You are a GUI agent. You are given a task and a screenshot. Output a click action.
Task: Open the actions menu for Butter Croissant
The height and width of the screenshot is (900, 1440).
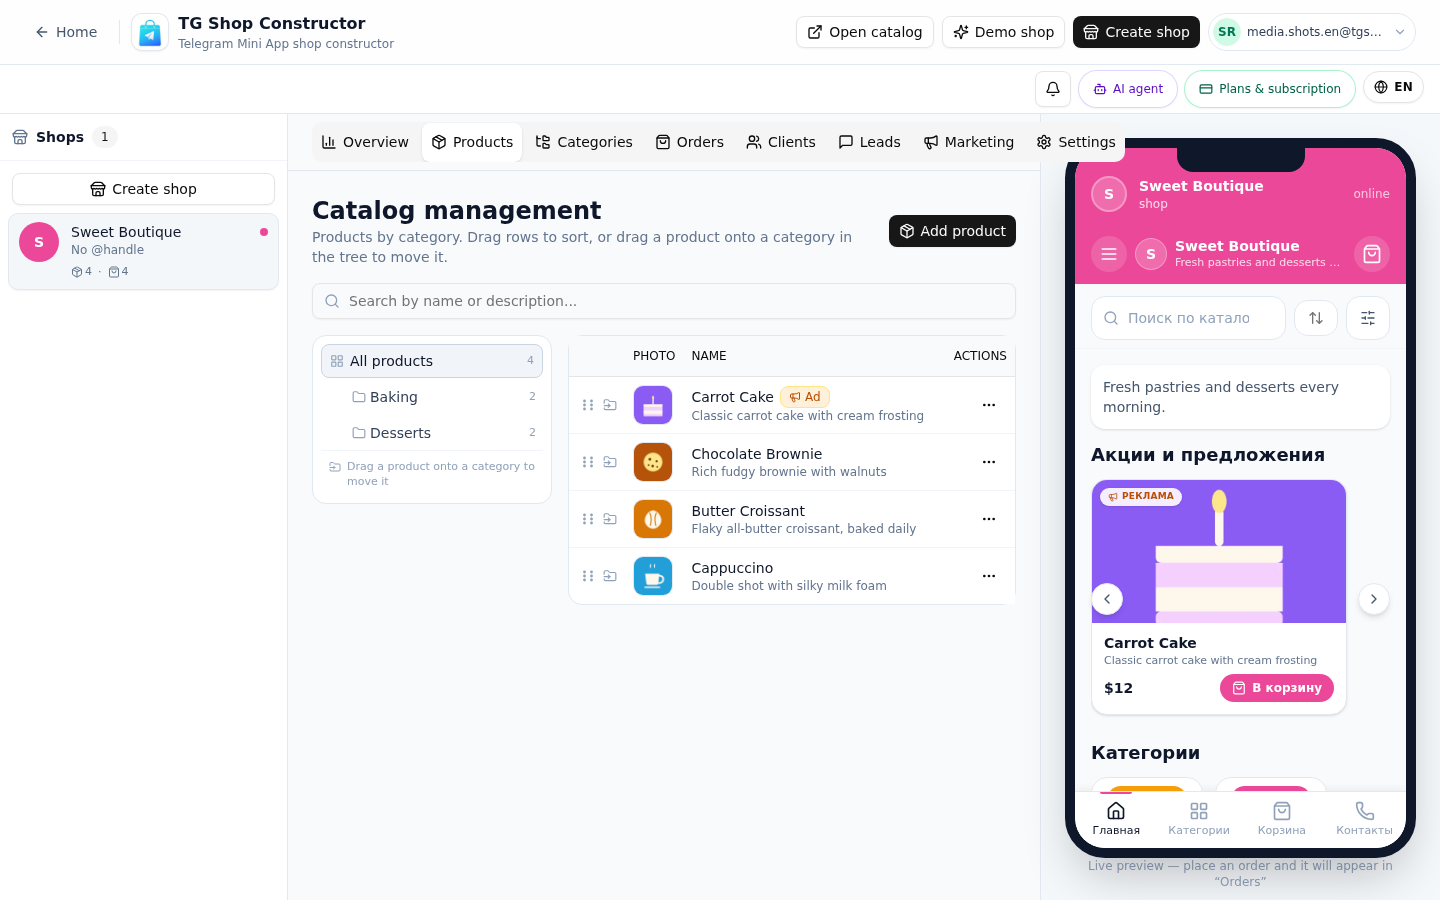989,519
